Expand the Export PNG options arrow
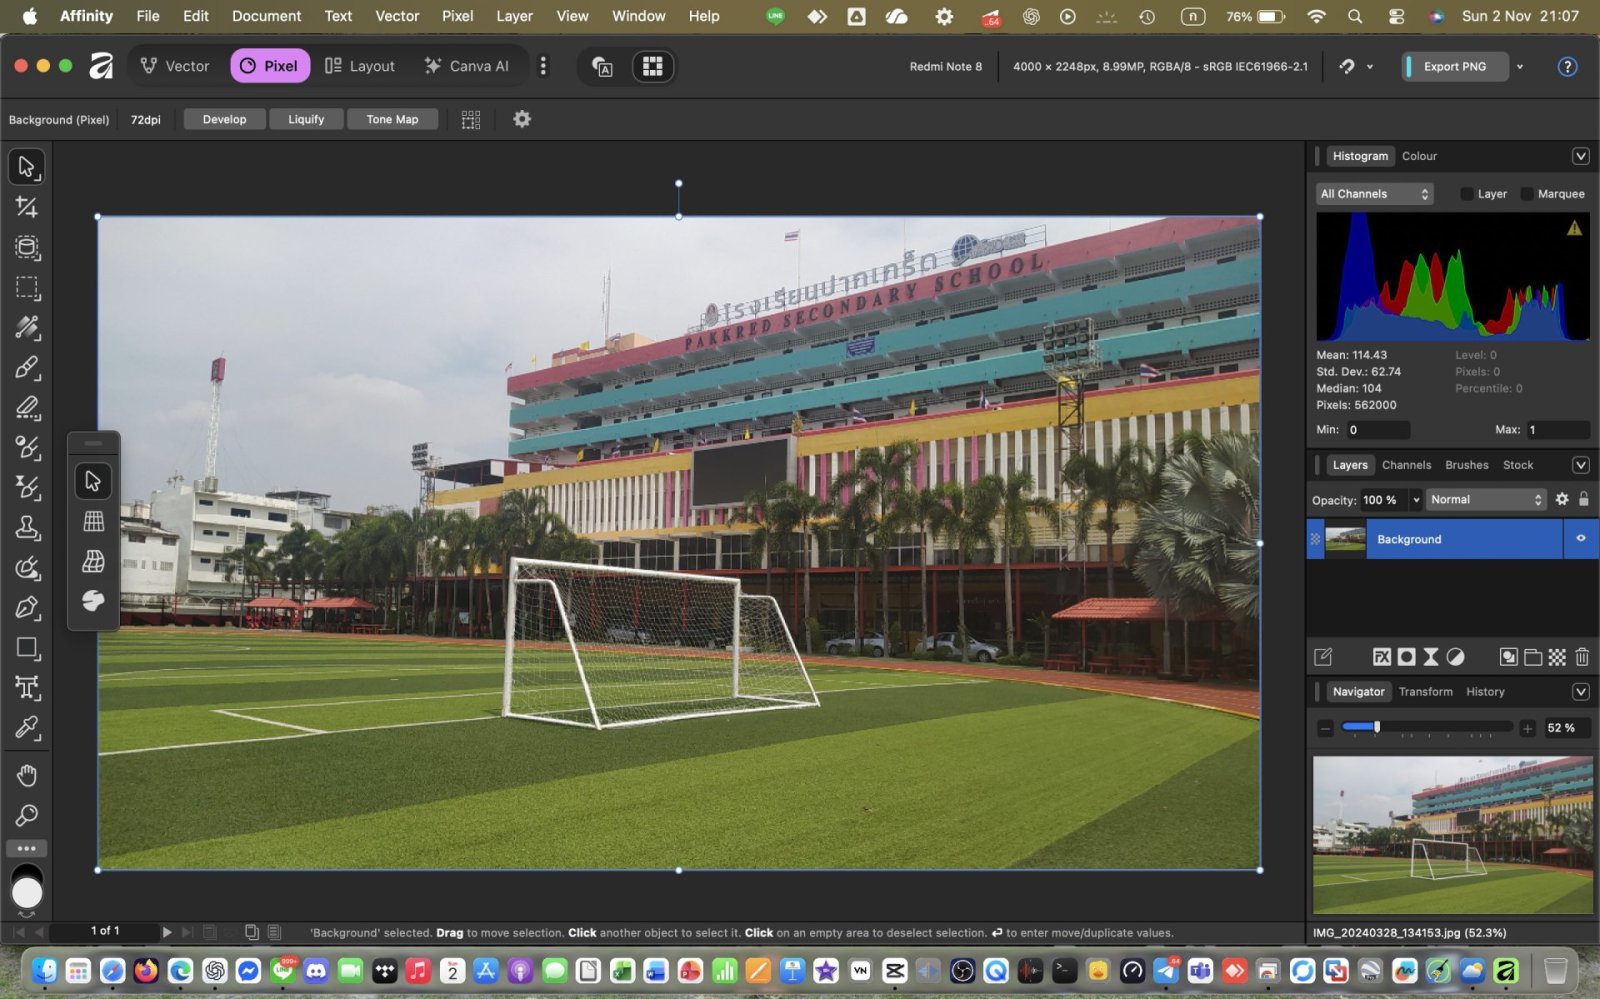Viewport: 1600px width, 999px height. [1520, 67]
